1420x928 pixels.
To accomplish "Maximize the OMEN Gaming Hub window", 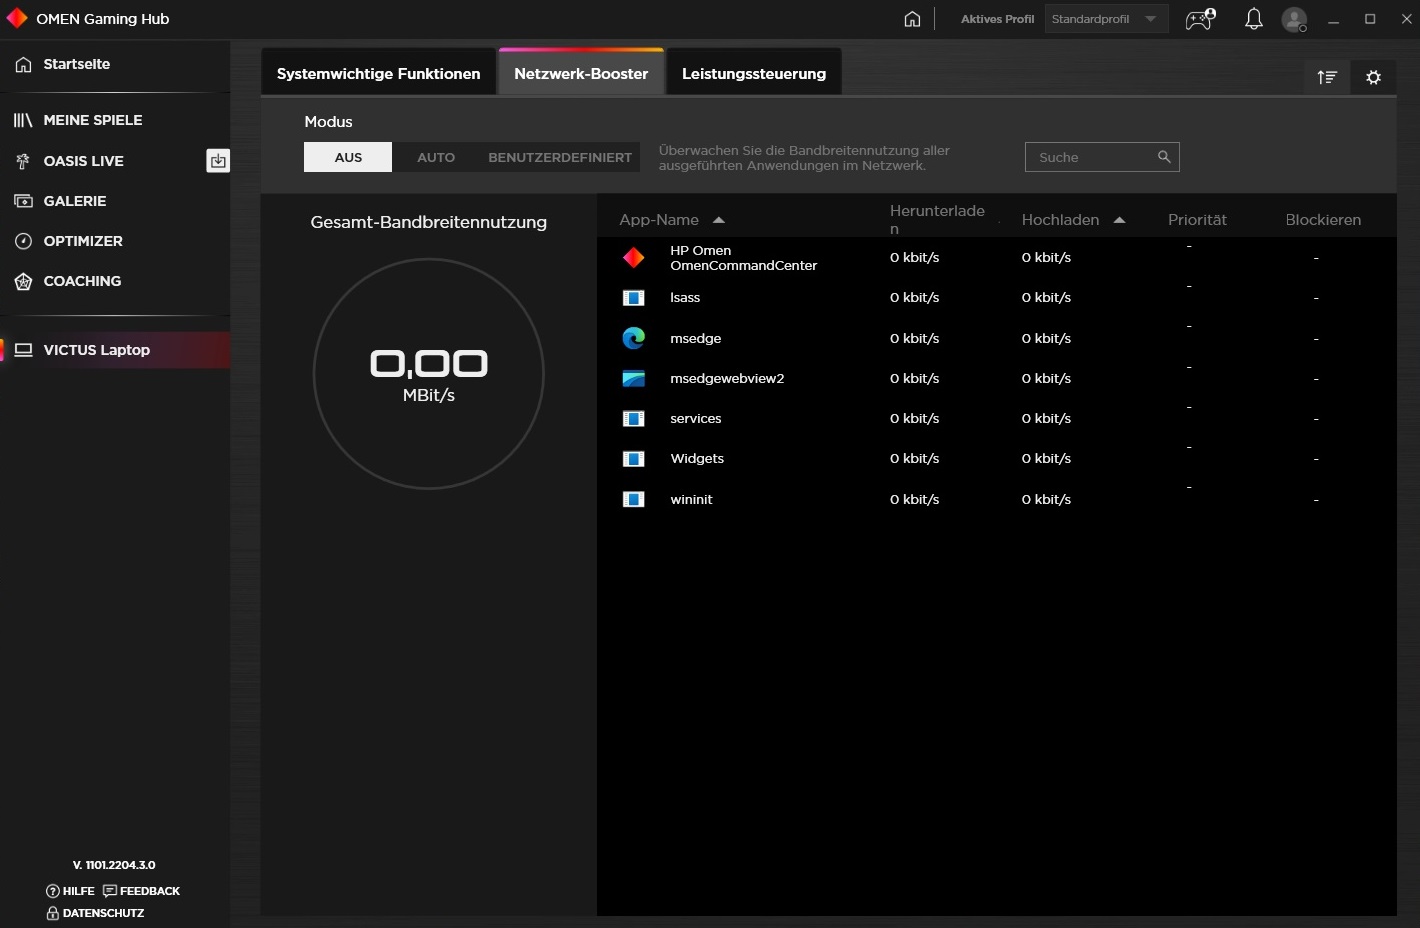I will (x=1370, y=19).
